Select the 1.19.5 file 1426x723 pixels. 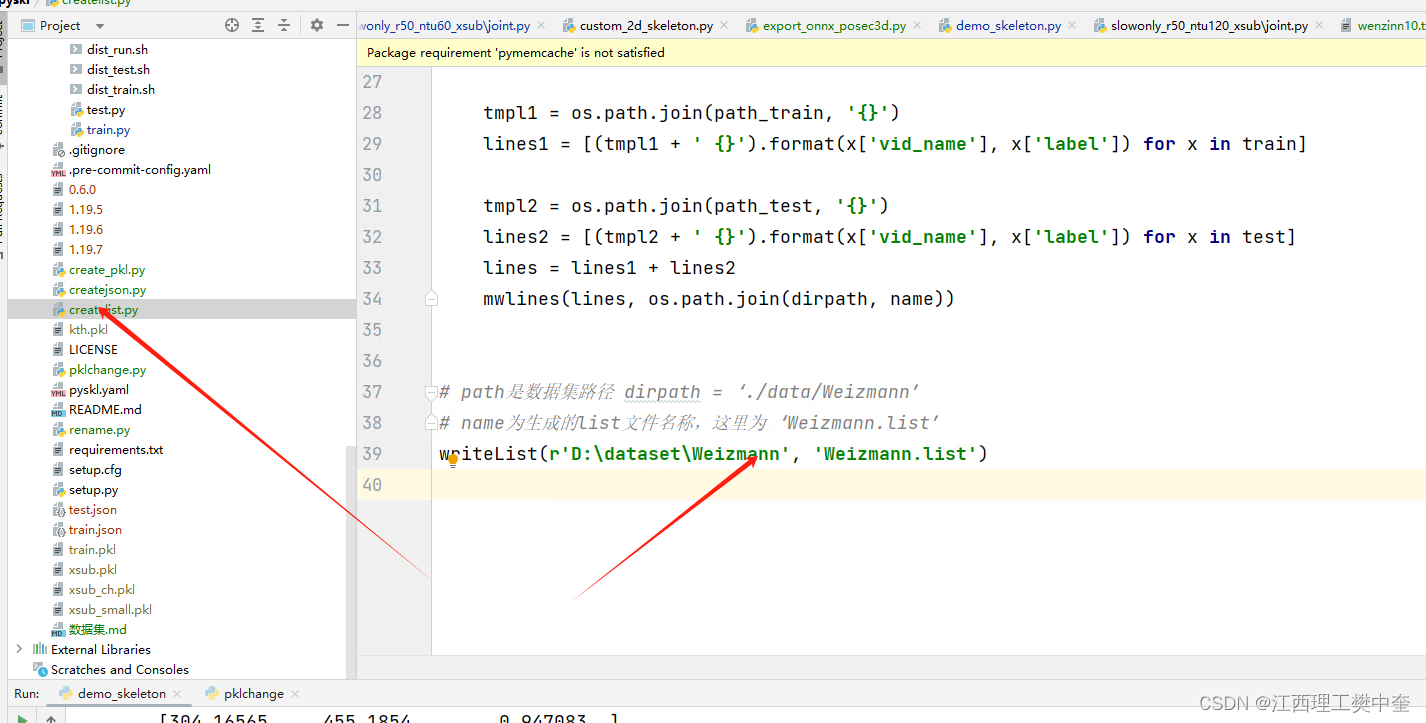[x=85, y=210]
